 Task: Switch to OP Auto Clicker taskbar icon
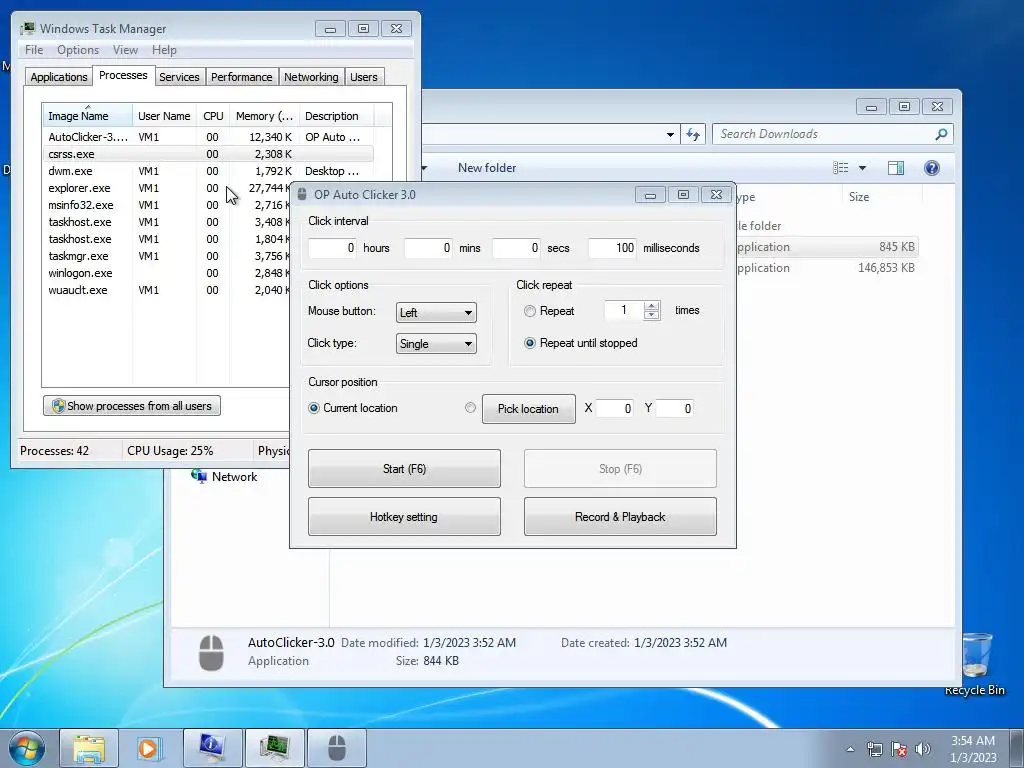[336, 748]
